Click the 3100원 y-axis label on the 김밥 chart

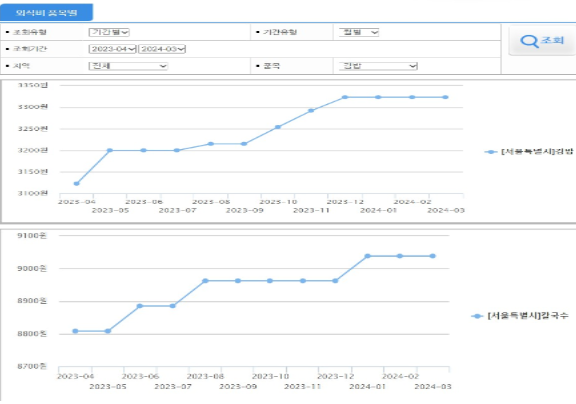click(33, 193)
